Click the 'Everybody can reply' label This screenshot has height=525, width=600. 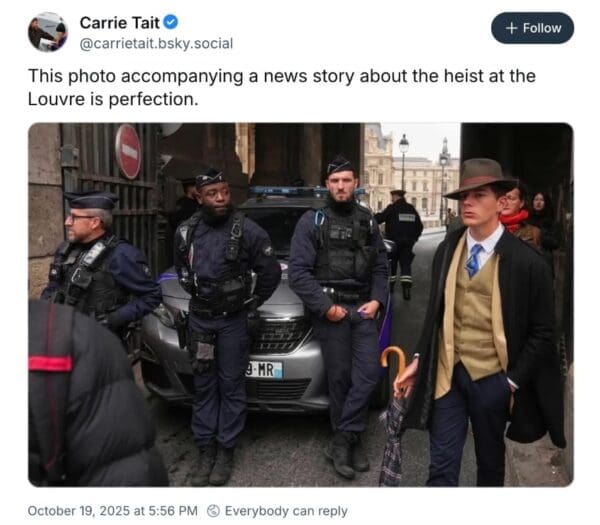286,510
